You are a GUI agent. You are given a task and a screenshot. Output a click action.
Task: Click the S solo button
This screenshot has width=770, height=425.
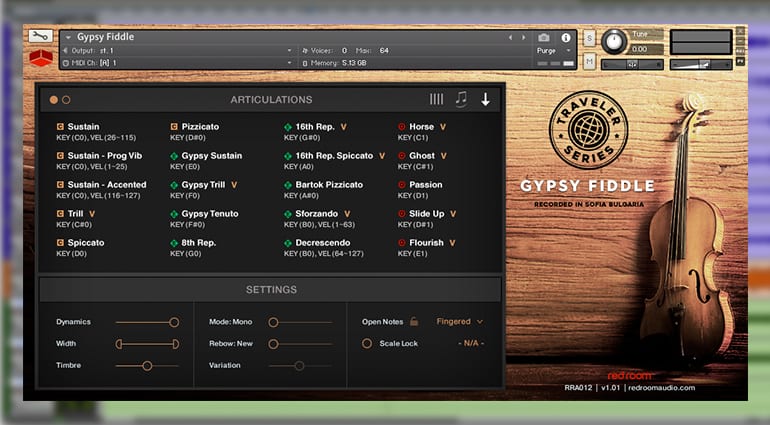coord(589,38)
